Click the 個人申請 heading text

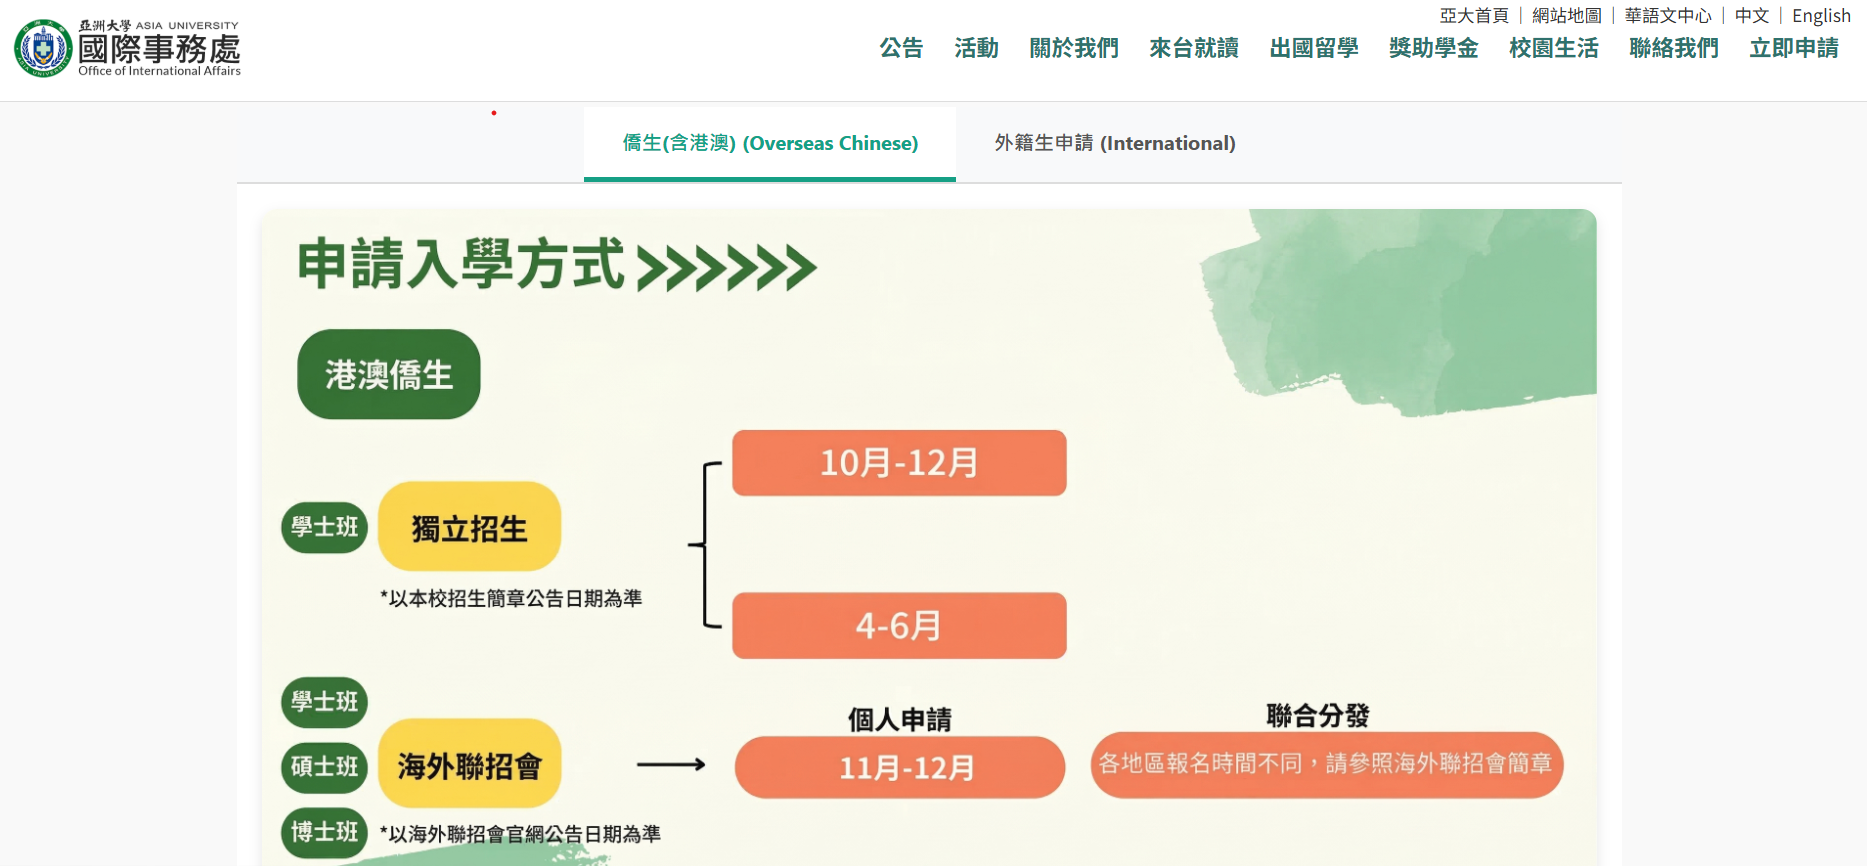point(899,719)
